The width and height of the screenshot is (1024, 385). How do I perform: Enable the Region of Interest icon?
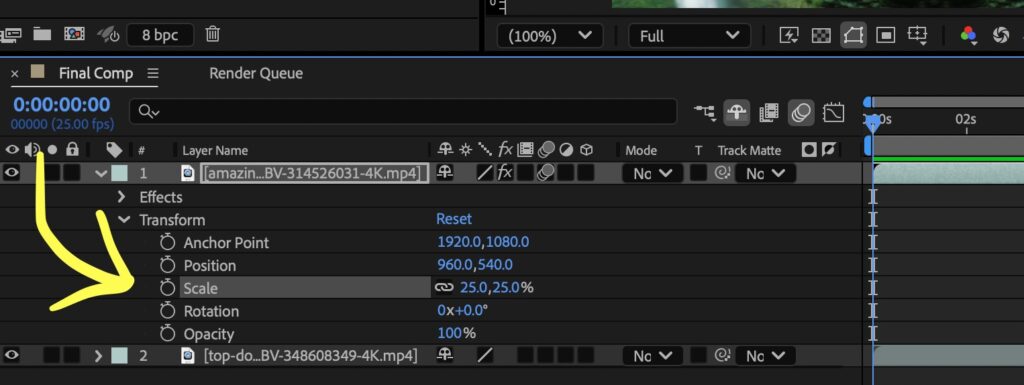pos(885,35)
